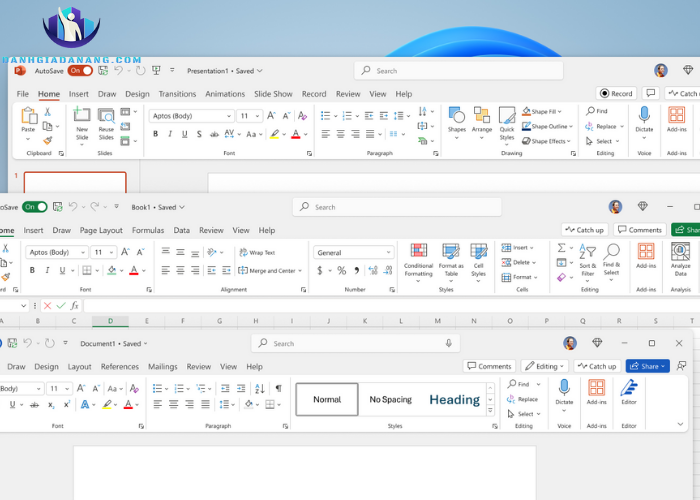This screenshot has height=500, width=700.
Task: Click Percent Style in Excel number group
Action: pyautogui.click(x=342, y=271)
